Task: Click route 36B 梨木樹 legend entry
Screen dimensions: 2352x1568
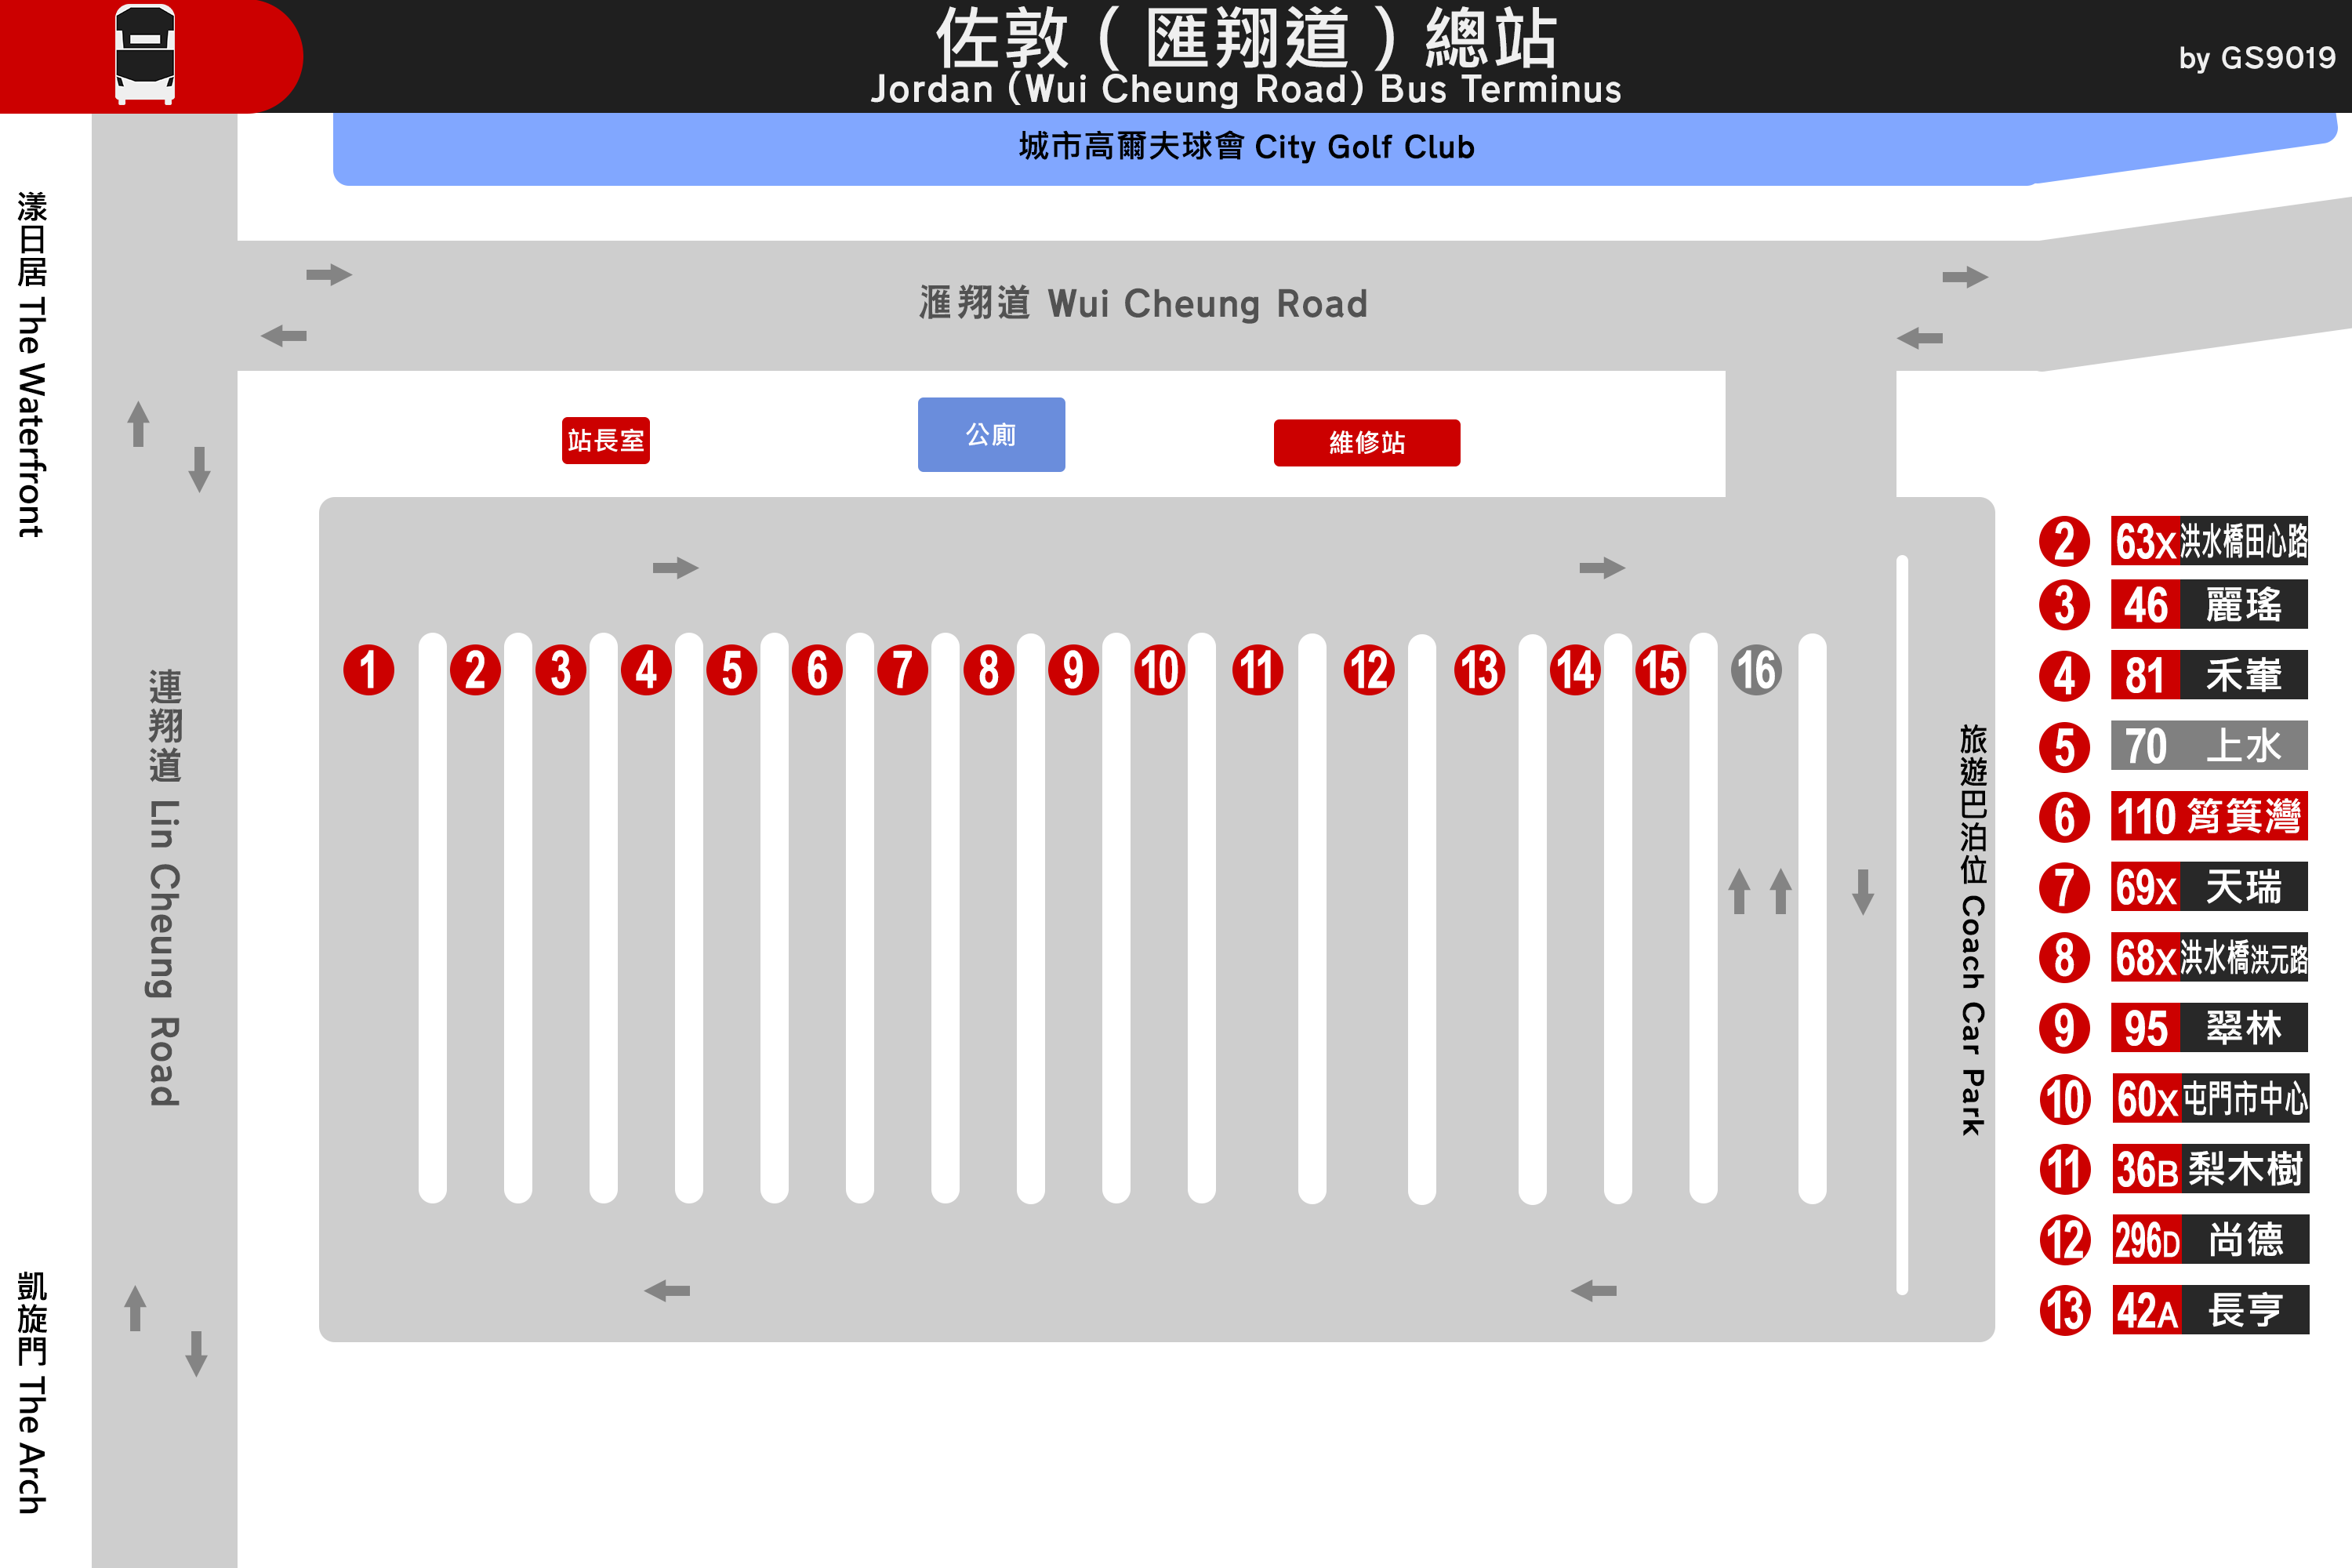Action: pos(2210,1169)
